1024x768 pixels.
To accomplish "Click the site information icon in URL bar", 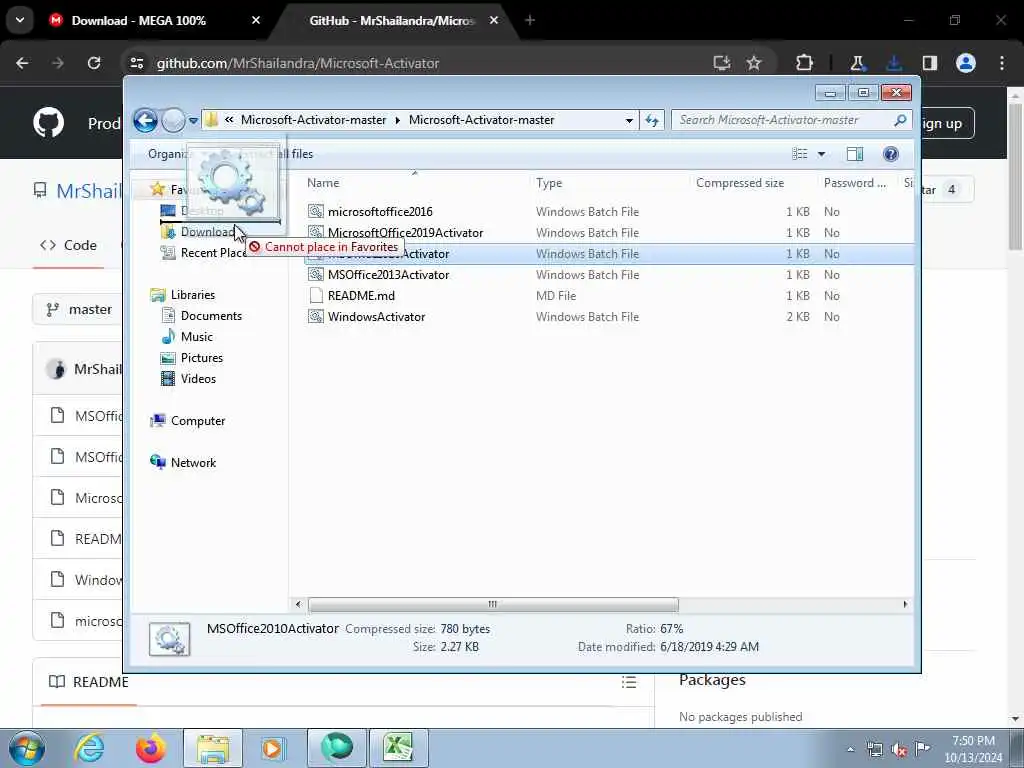I will [x=136, y=63].
